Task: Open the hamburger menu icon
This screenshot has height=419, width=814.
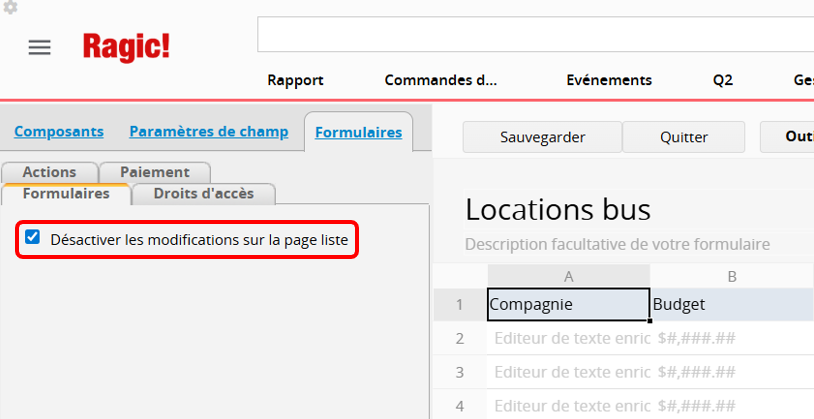Action: [39, 48]
